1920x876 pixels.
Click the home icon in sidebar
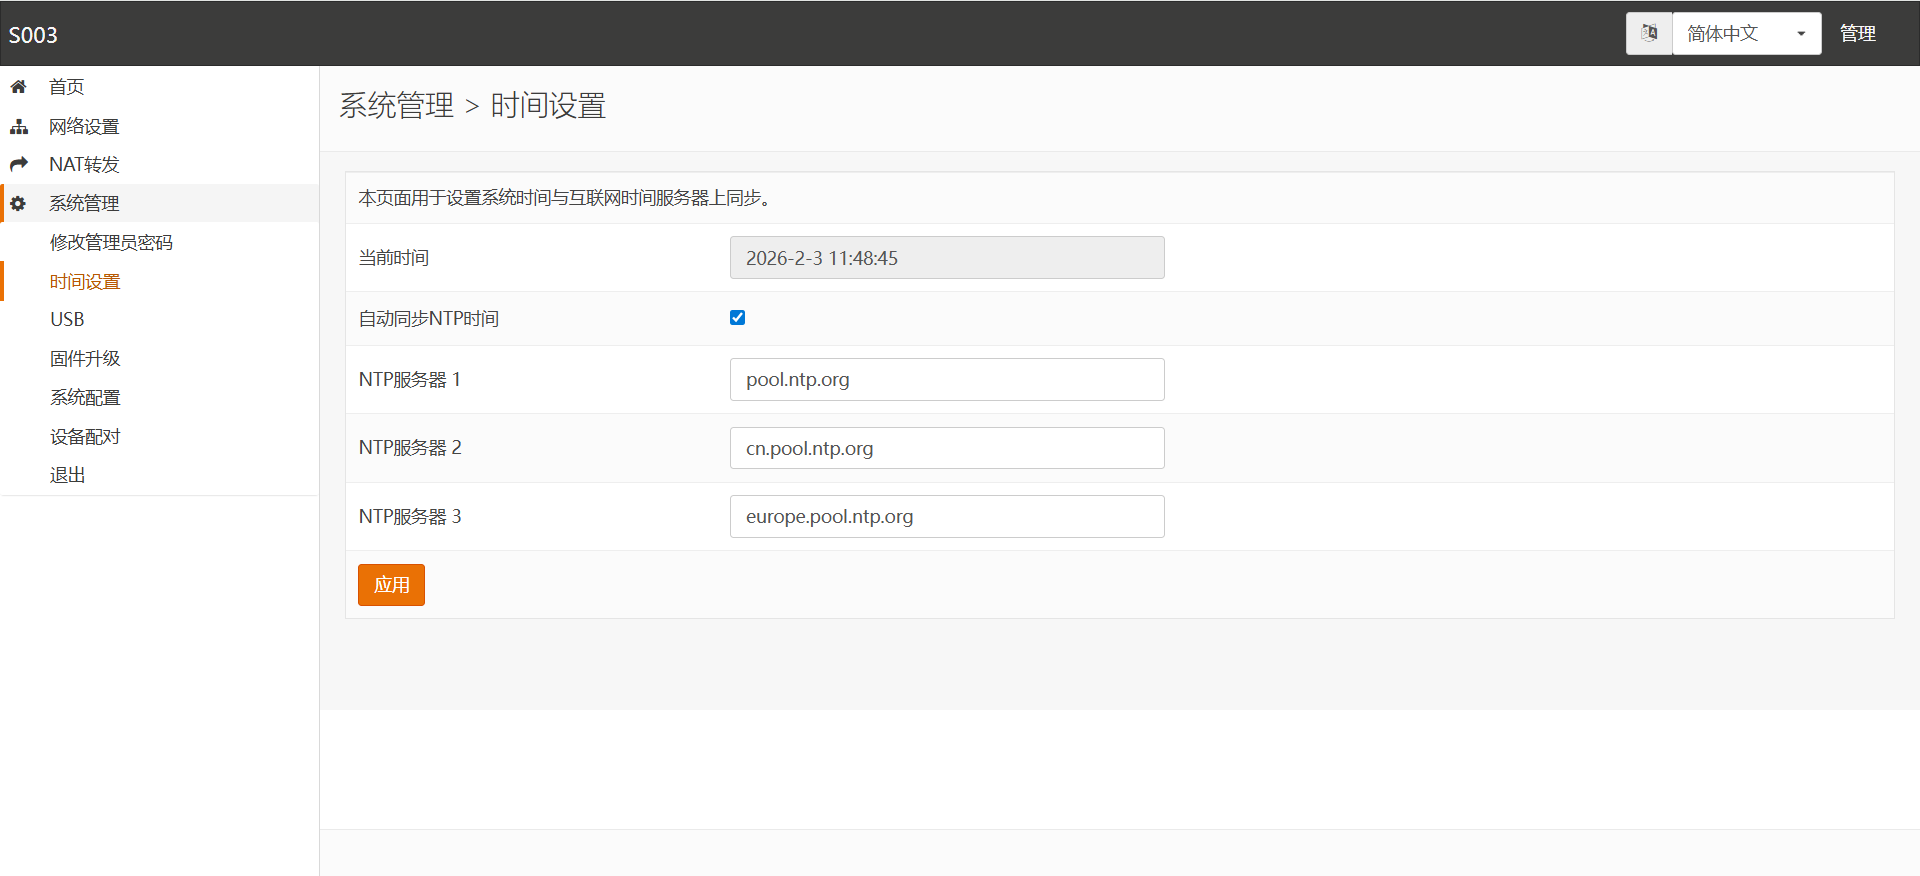(x=18, y=87)
